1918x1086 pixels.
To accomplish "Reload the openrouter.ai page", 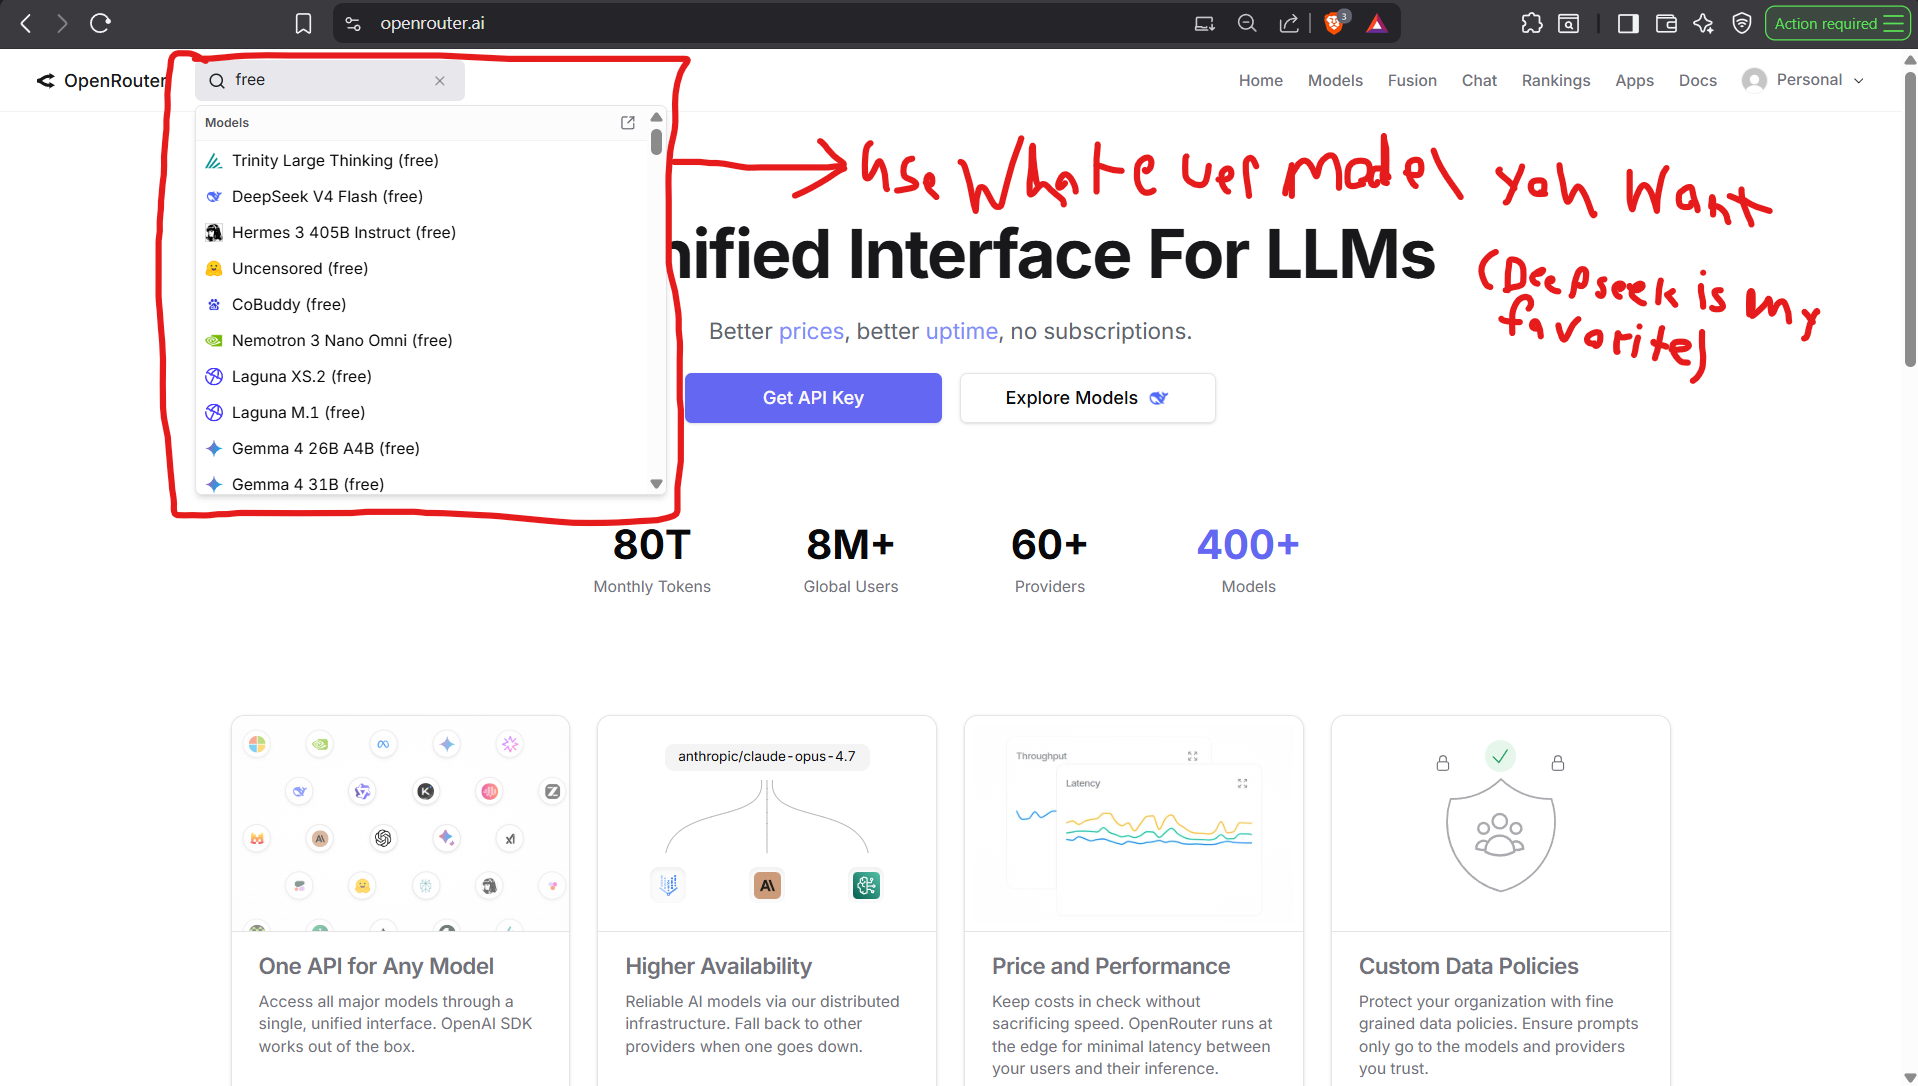I will click(100, 23).
